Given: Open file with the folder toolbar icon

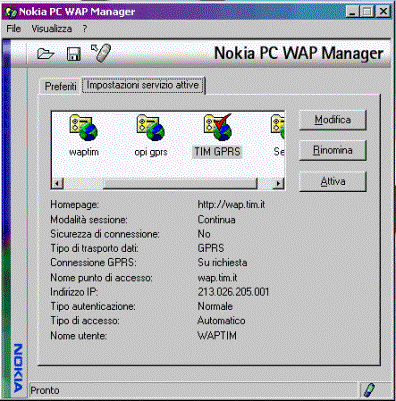Looking at the screenshot, I should pyautogui.click(x=46, y=53).
